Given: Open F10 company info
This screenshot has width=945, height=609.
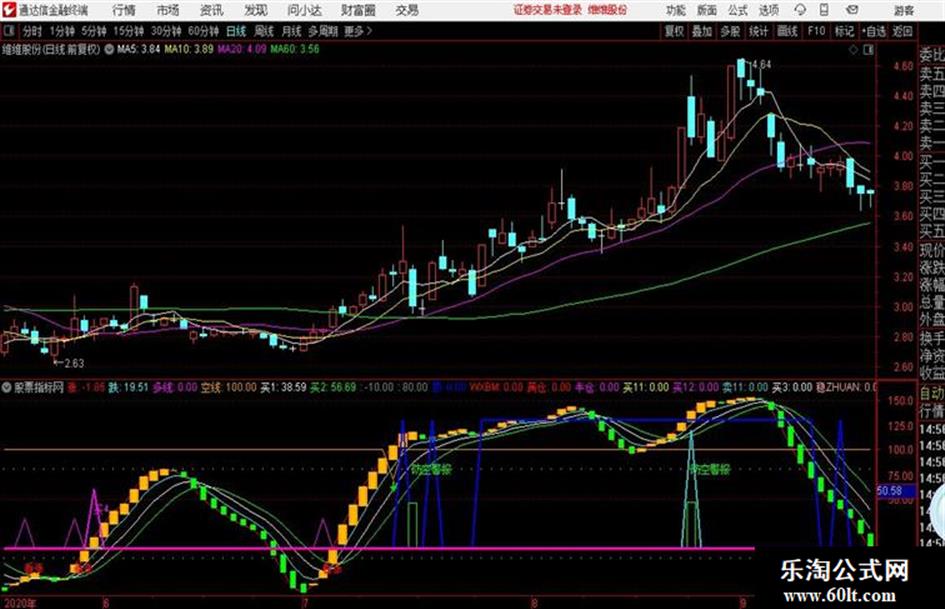Looking at the screenshot, I should tap(816, 31).
